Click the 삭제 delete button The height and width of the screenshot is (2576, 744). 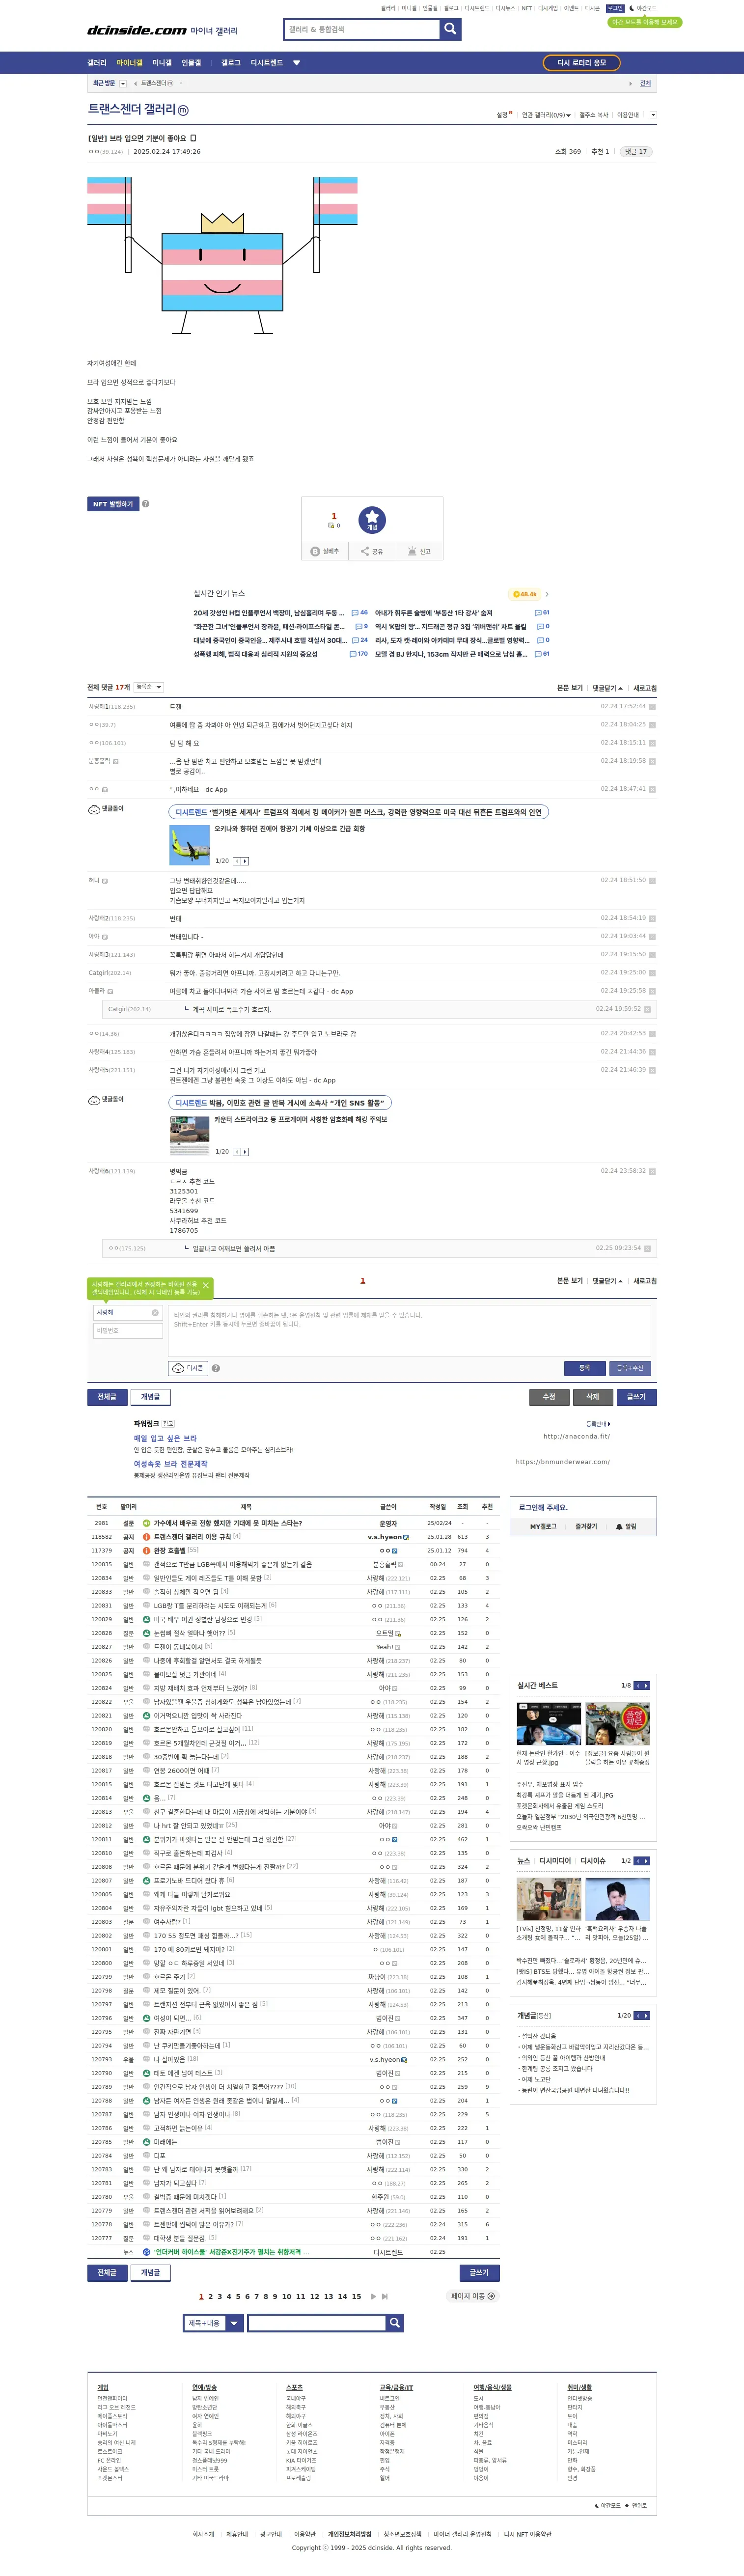[593, 1397]
